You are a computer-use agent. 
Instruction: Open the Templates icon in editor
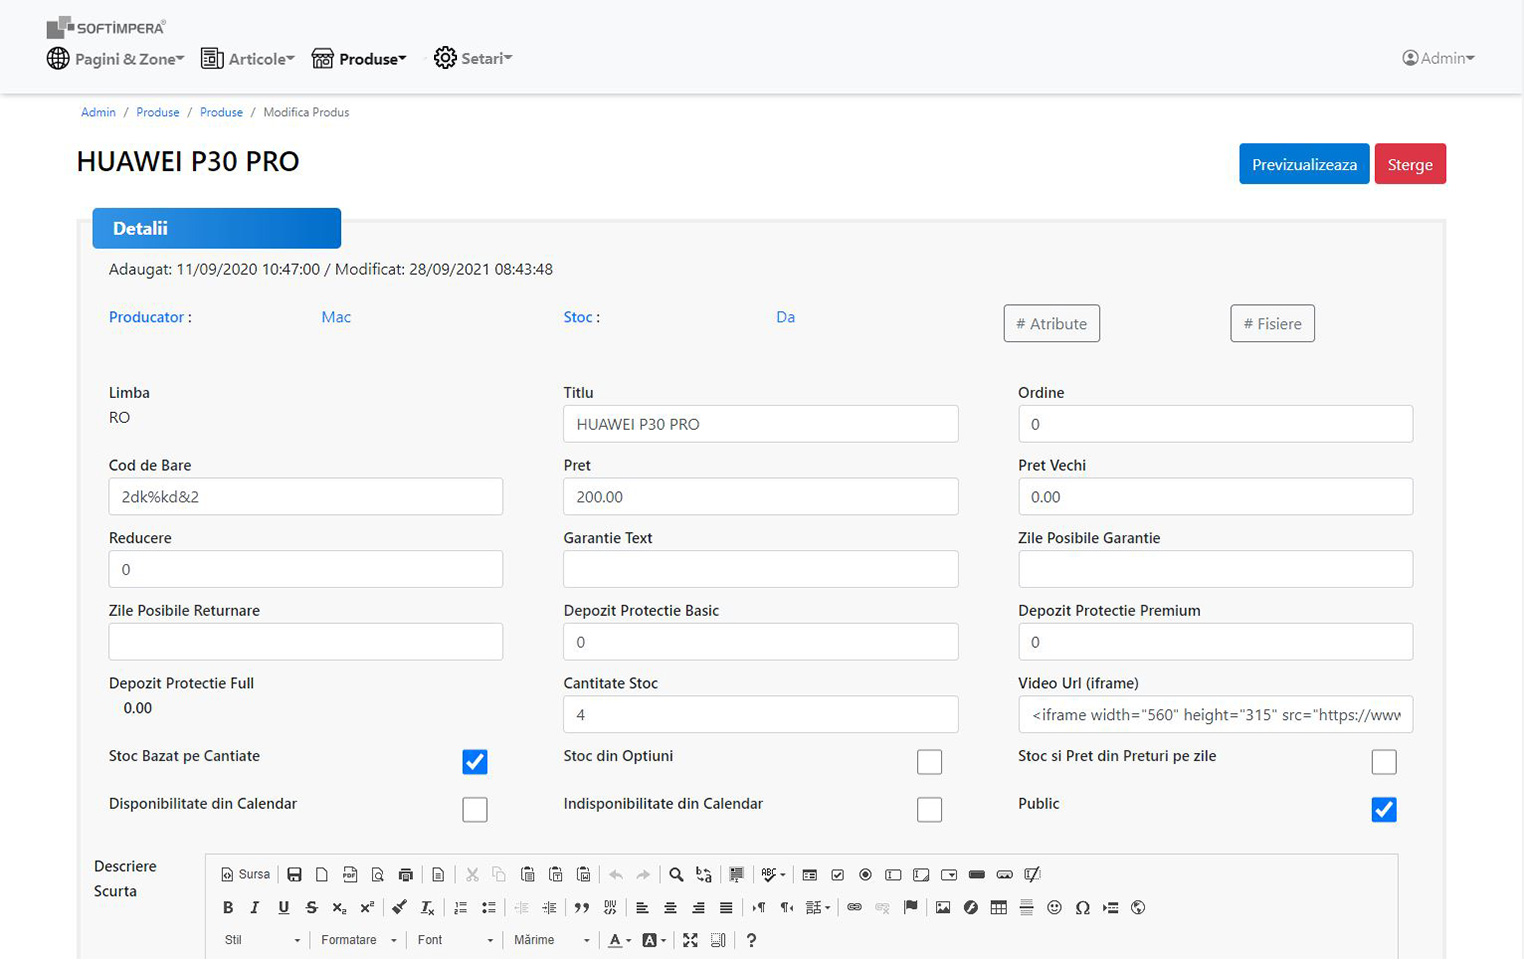(x=438, y=875)
